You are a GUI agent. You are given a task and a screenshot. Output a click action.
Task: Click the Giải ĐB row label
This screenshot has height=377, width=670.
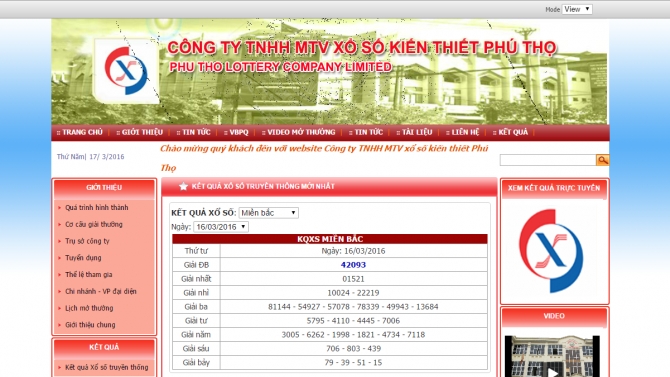(196, 265)
